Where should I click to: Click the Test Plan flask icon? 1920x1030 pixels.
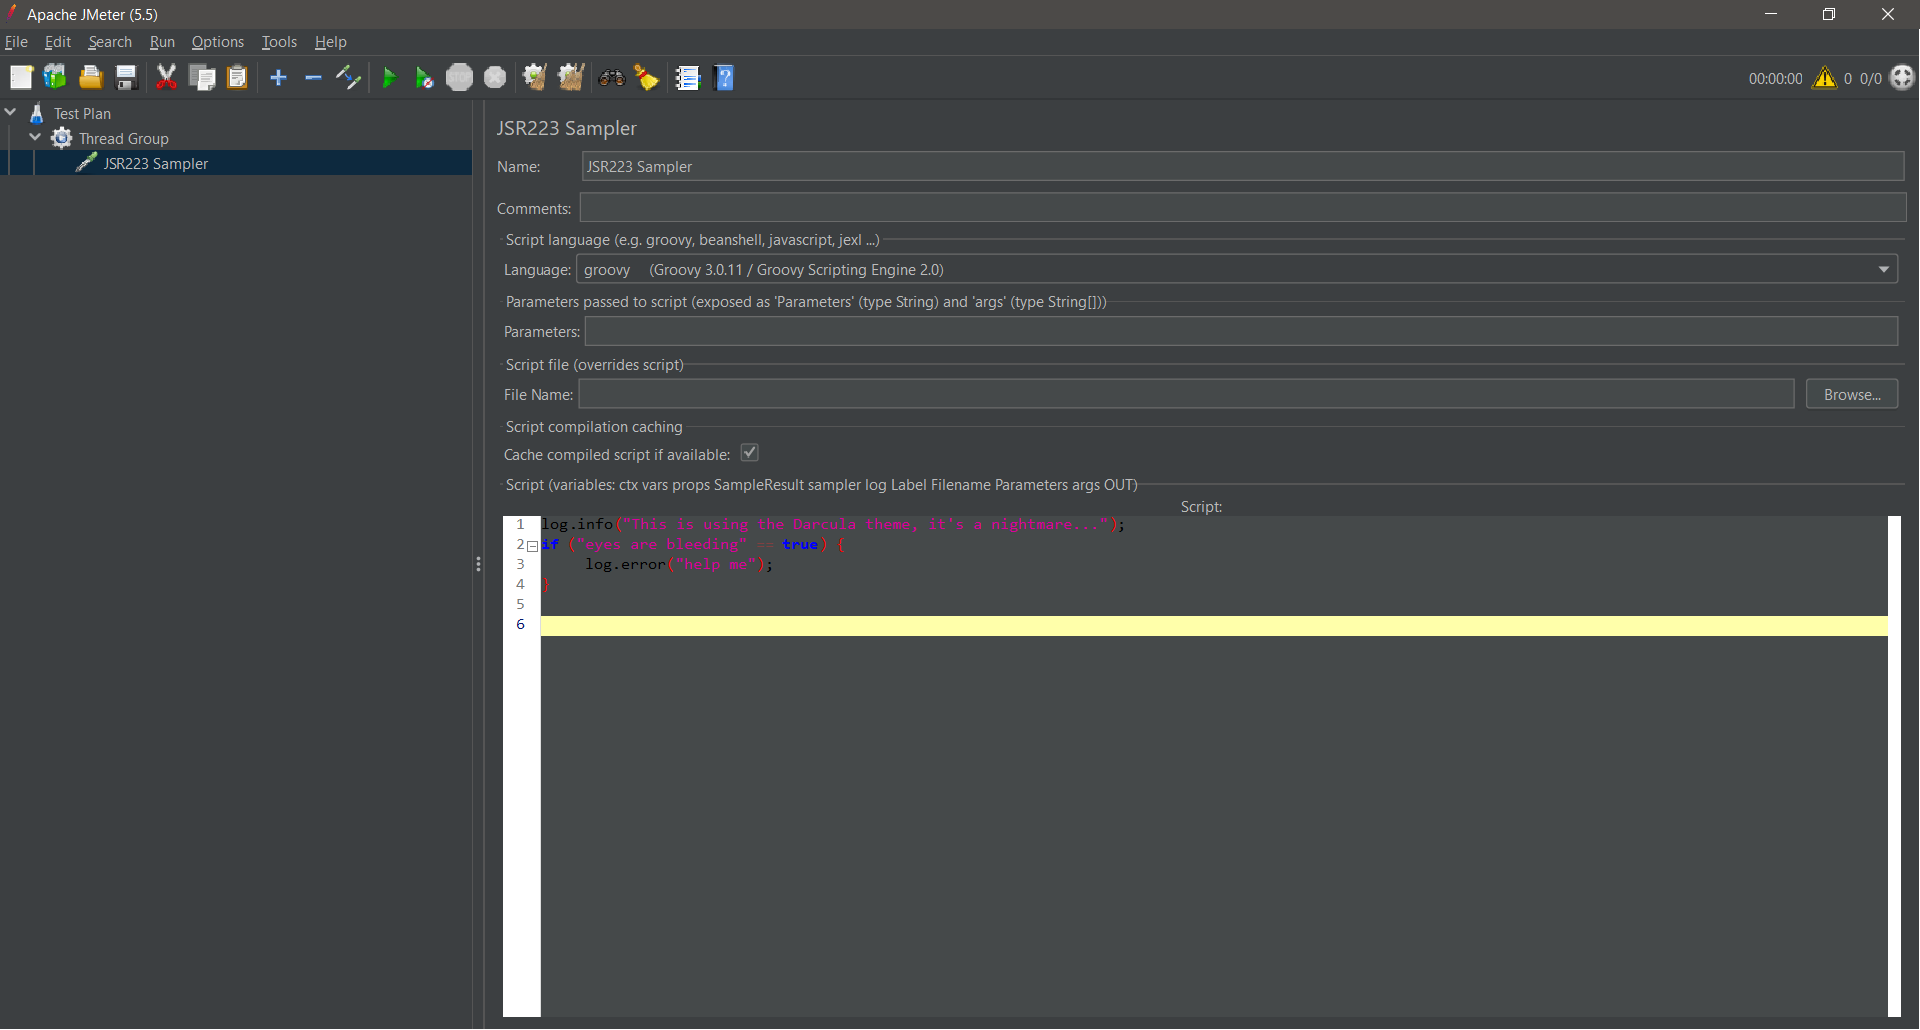pos(37,113)
